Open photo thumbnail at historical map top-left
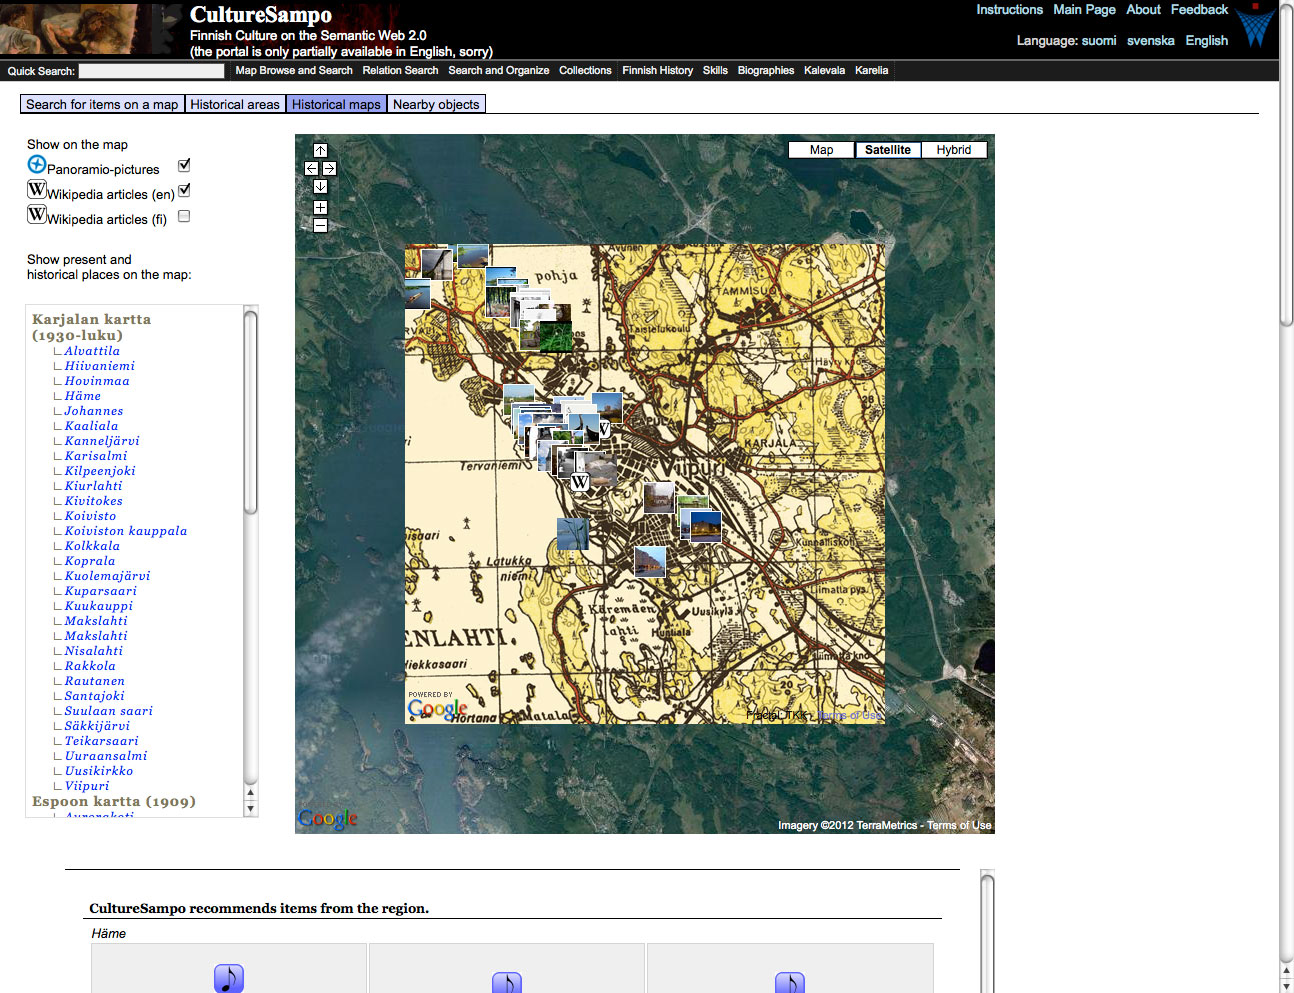1294x993 pixels. click(436, 264)
